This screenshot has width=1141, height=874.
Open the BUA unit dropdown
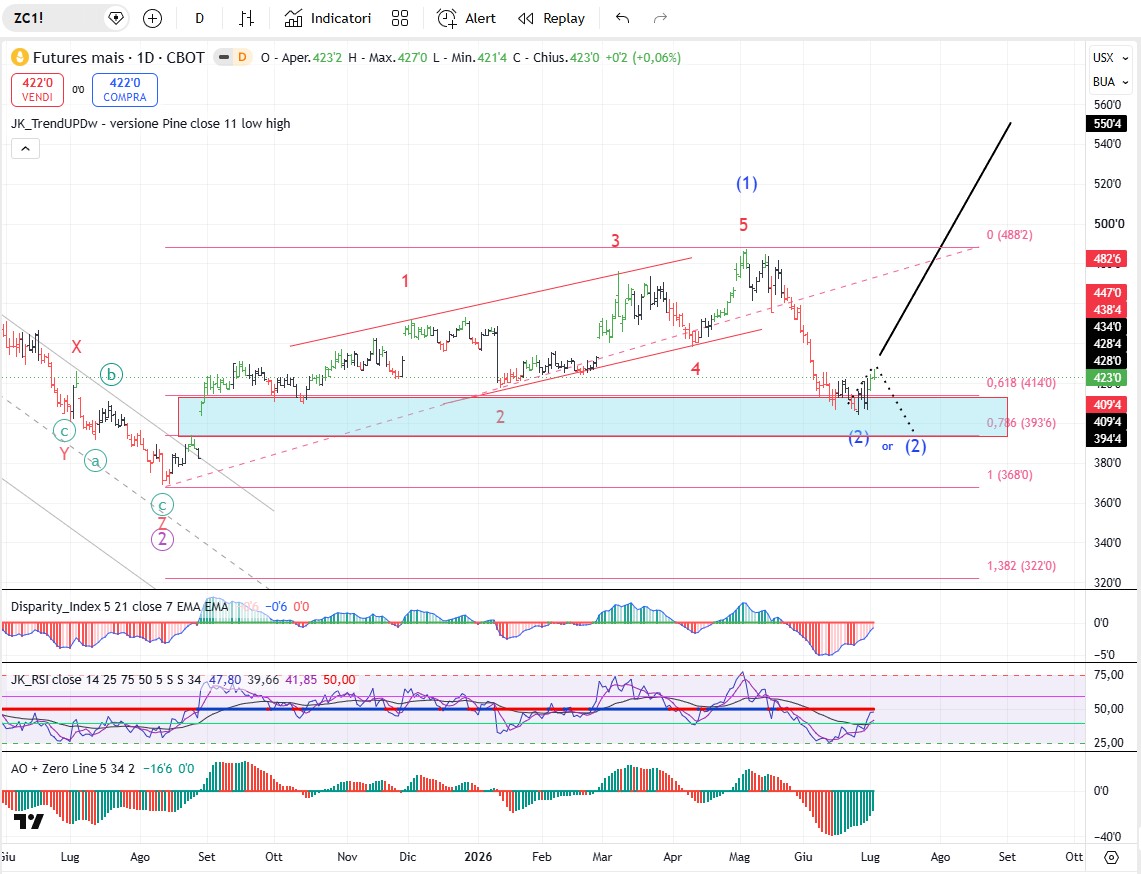[x=1110, y=82]
